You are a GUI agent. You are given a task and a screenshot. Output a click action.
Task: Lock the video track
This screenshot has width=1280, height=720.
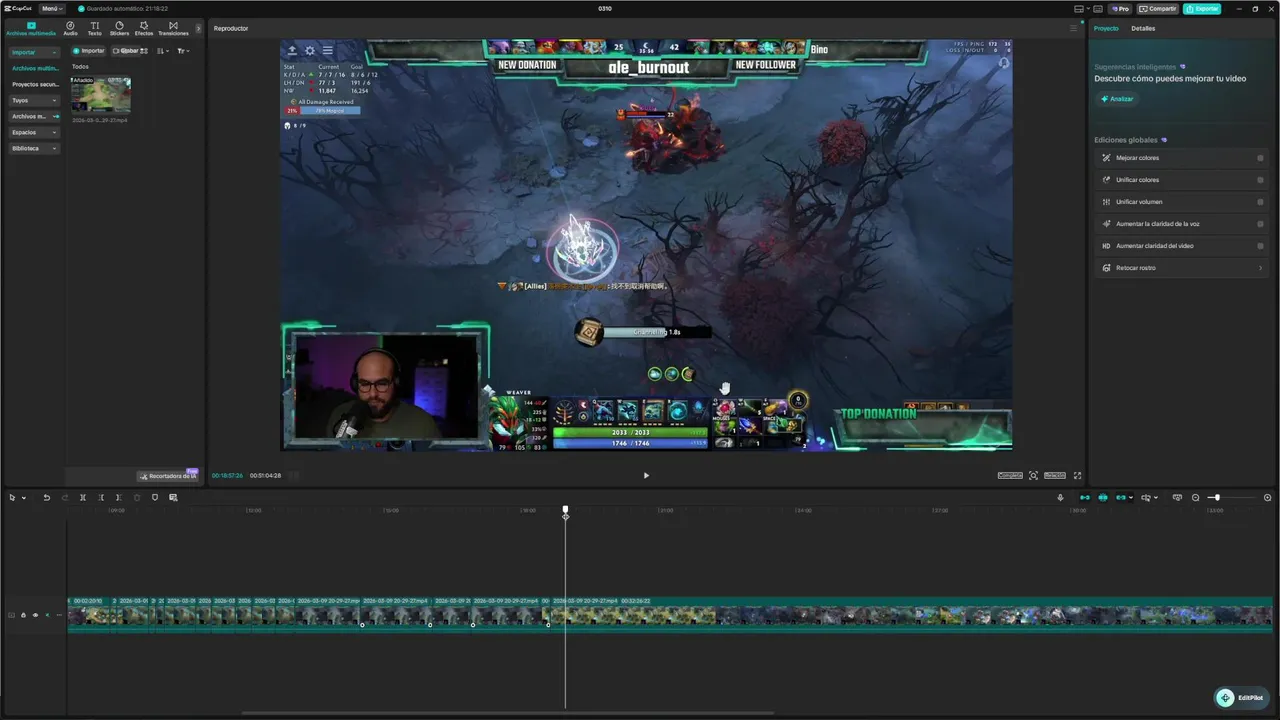[x=23, y=615]
